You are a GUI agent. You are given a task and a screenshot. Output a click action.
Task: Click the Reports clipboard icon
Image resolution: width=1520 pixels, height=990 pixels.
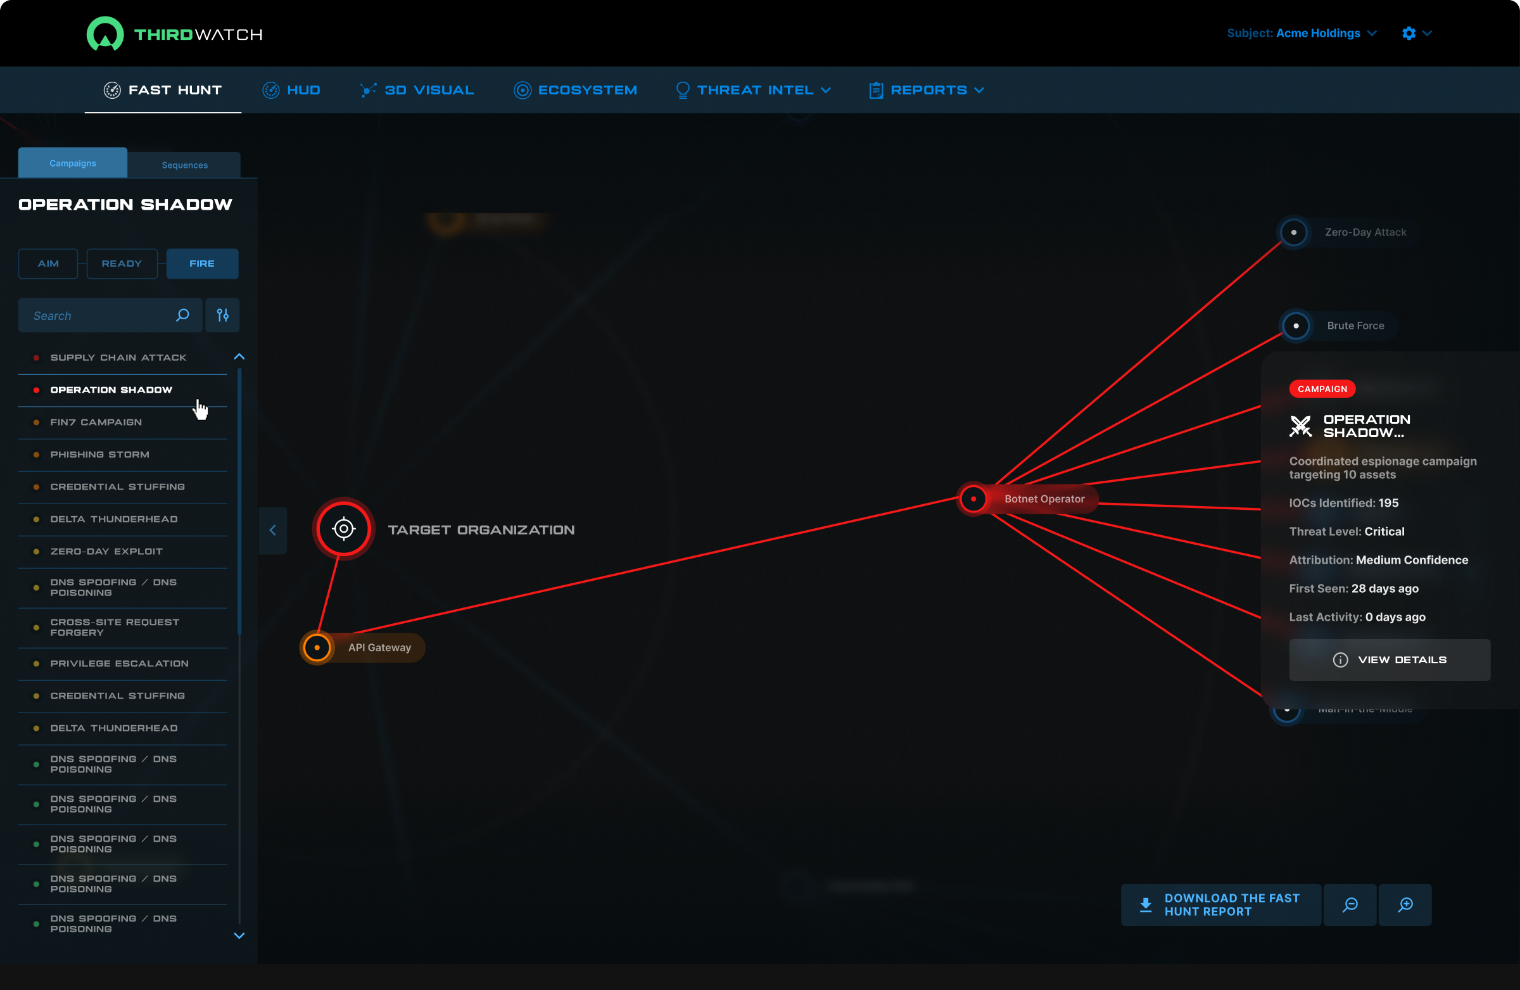pyautogui.click(x=876, y=90)
